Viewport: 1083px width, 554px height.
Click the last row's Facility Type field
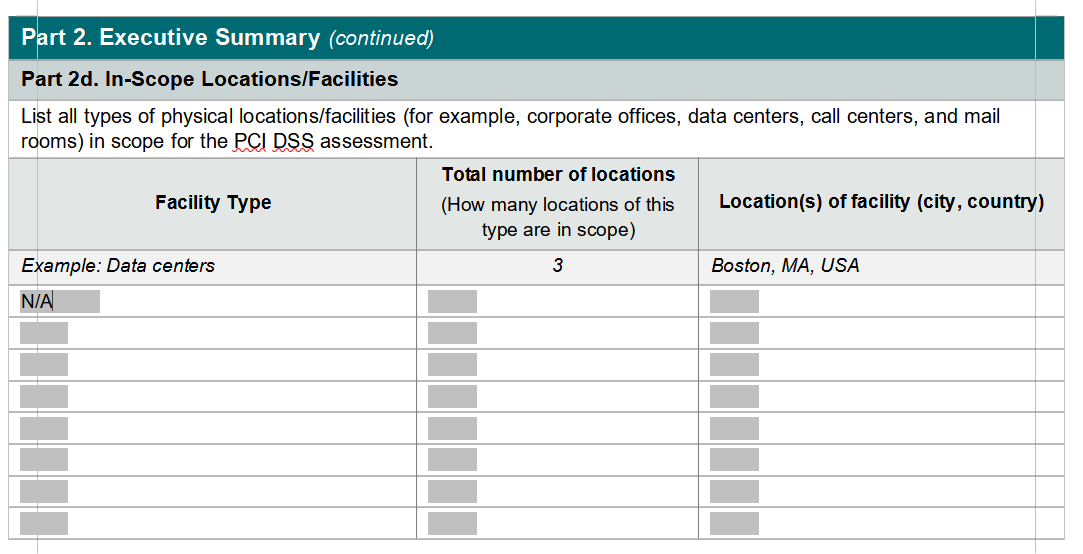pos(44,523)
